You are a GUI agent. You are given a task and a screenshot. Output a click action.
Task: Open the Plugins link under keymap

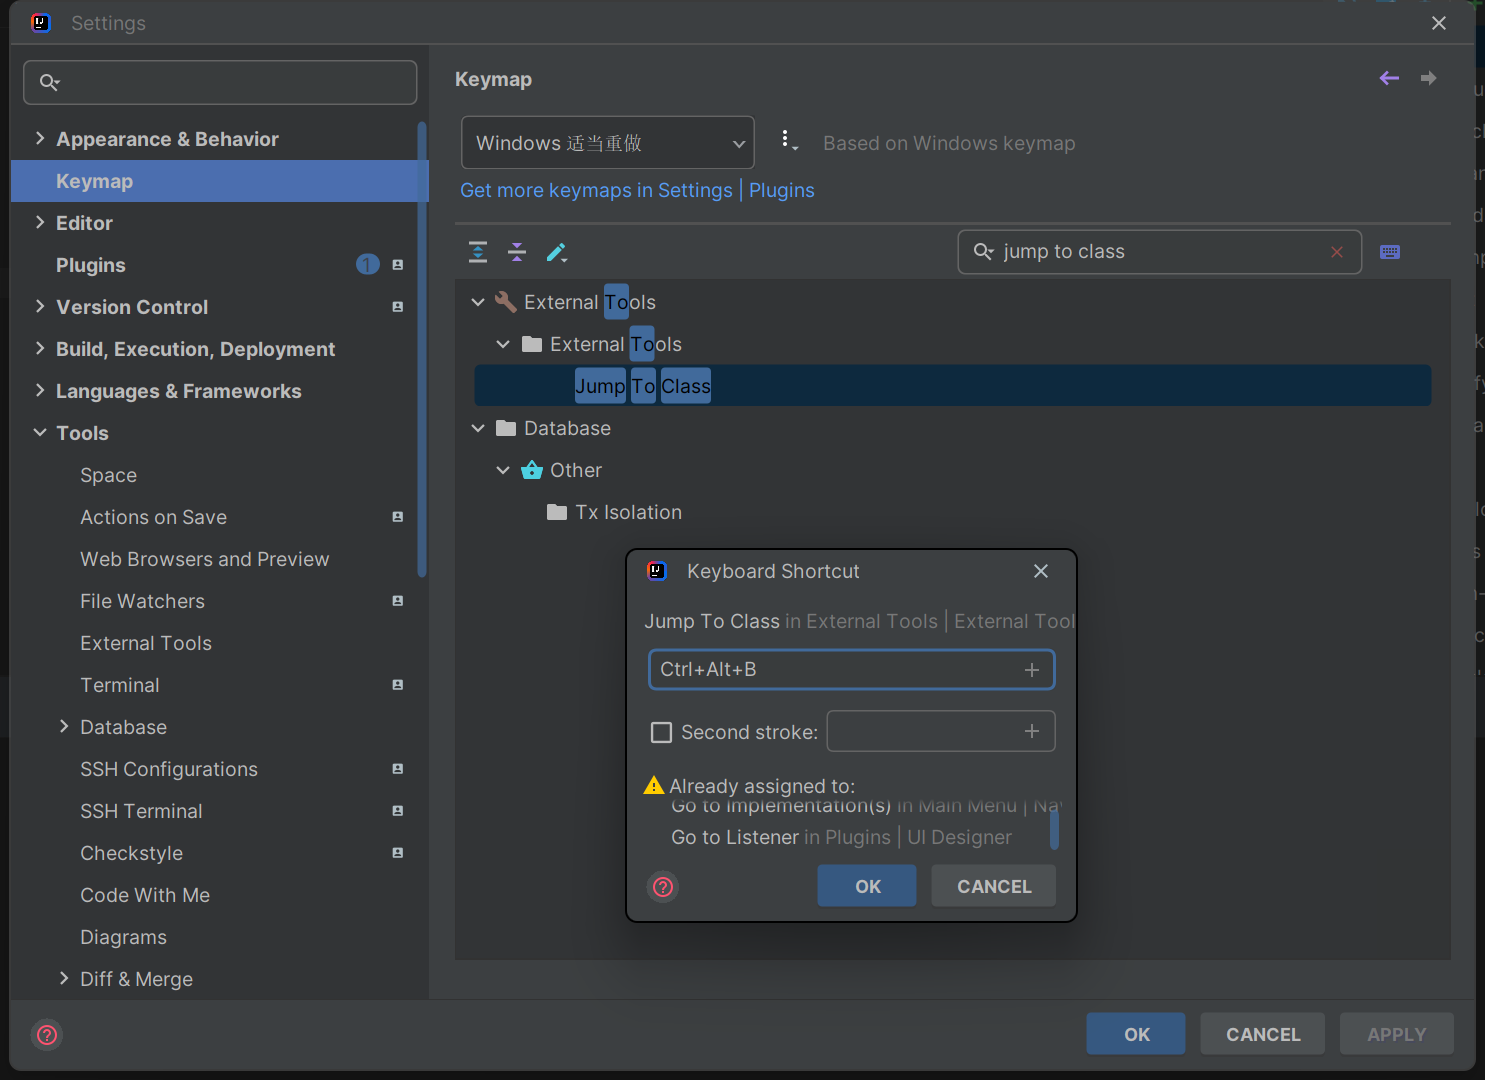click(781, 190)
